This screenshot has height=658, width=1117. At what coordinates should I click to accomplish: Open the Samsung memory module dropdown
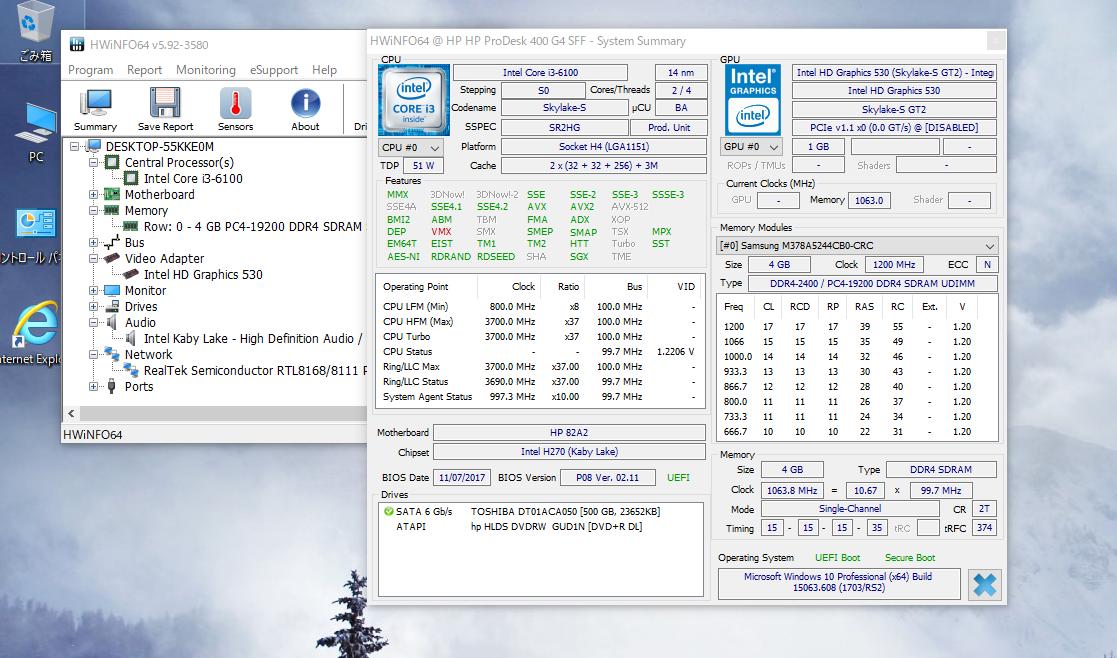(857, 245)
